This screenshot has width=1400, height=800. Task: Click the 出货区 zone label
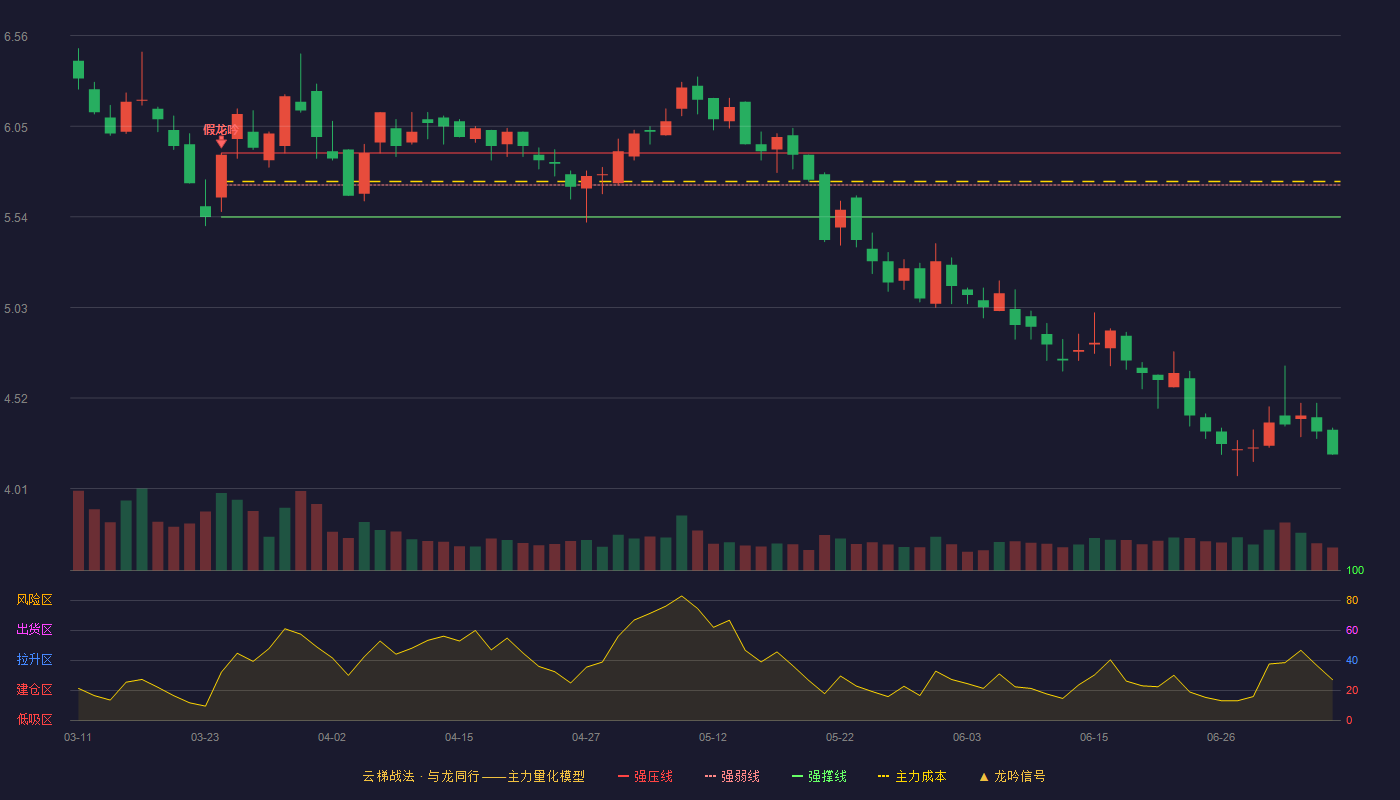pos(34,630)
